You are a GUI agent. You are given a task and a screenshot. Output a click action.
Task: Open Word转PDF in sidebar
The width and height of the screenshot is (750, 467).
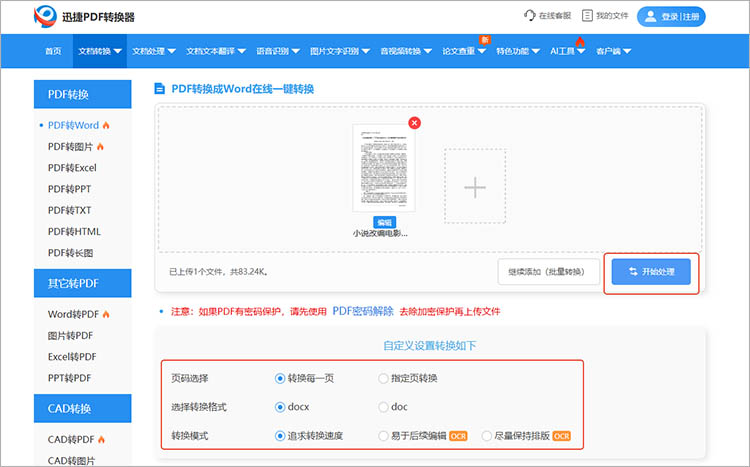tap(73, 314)
